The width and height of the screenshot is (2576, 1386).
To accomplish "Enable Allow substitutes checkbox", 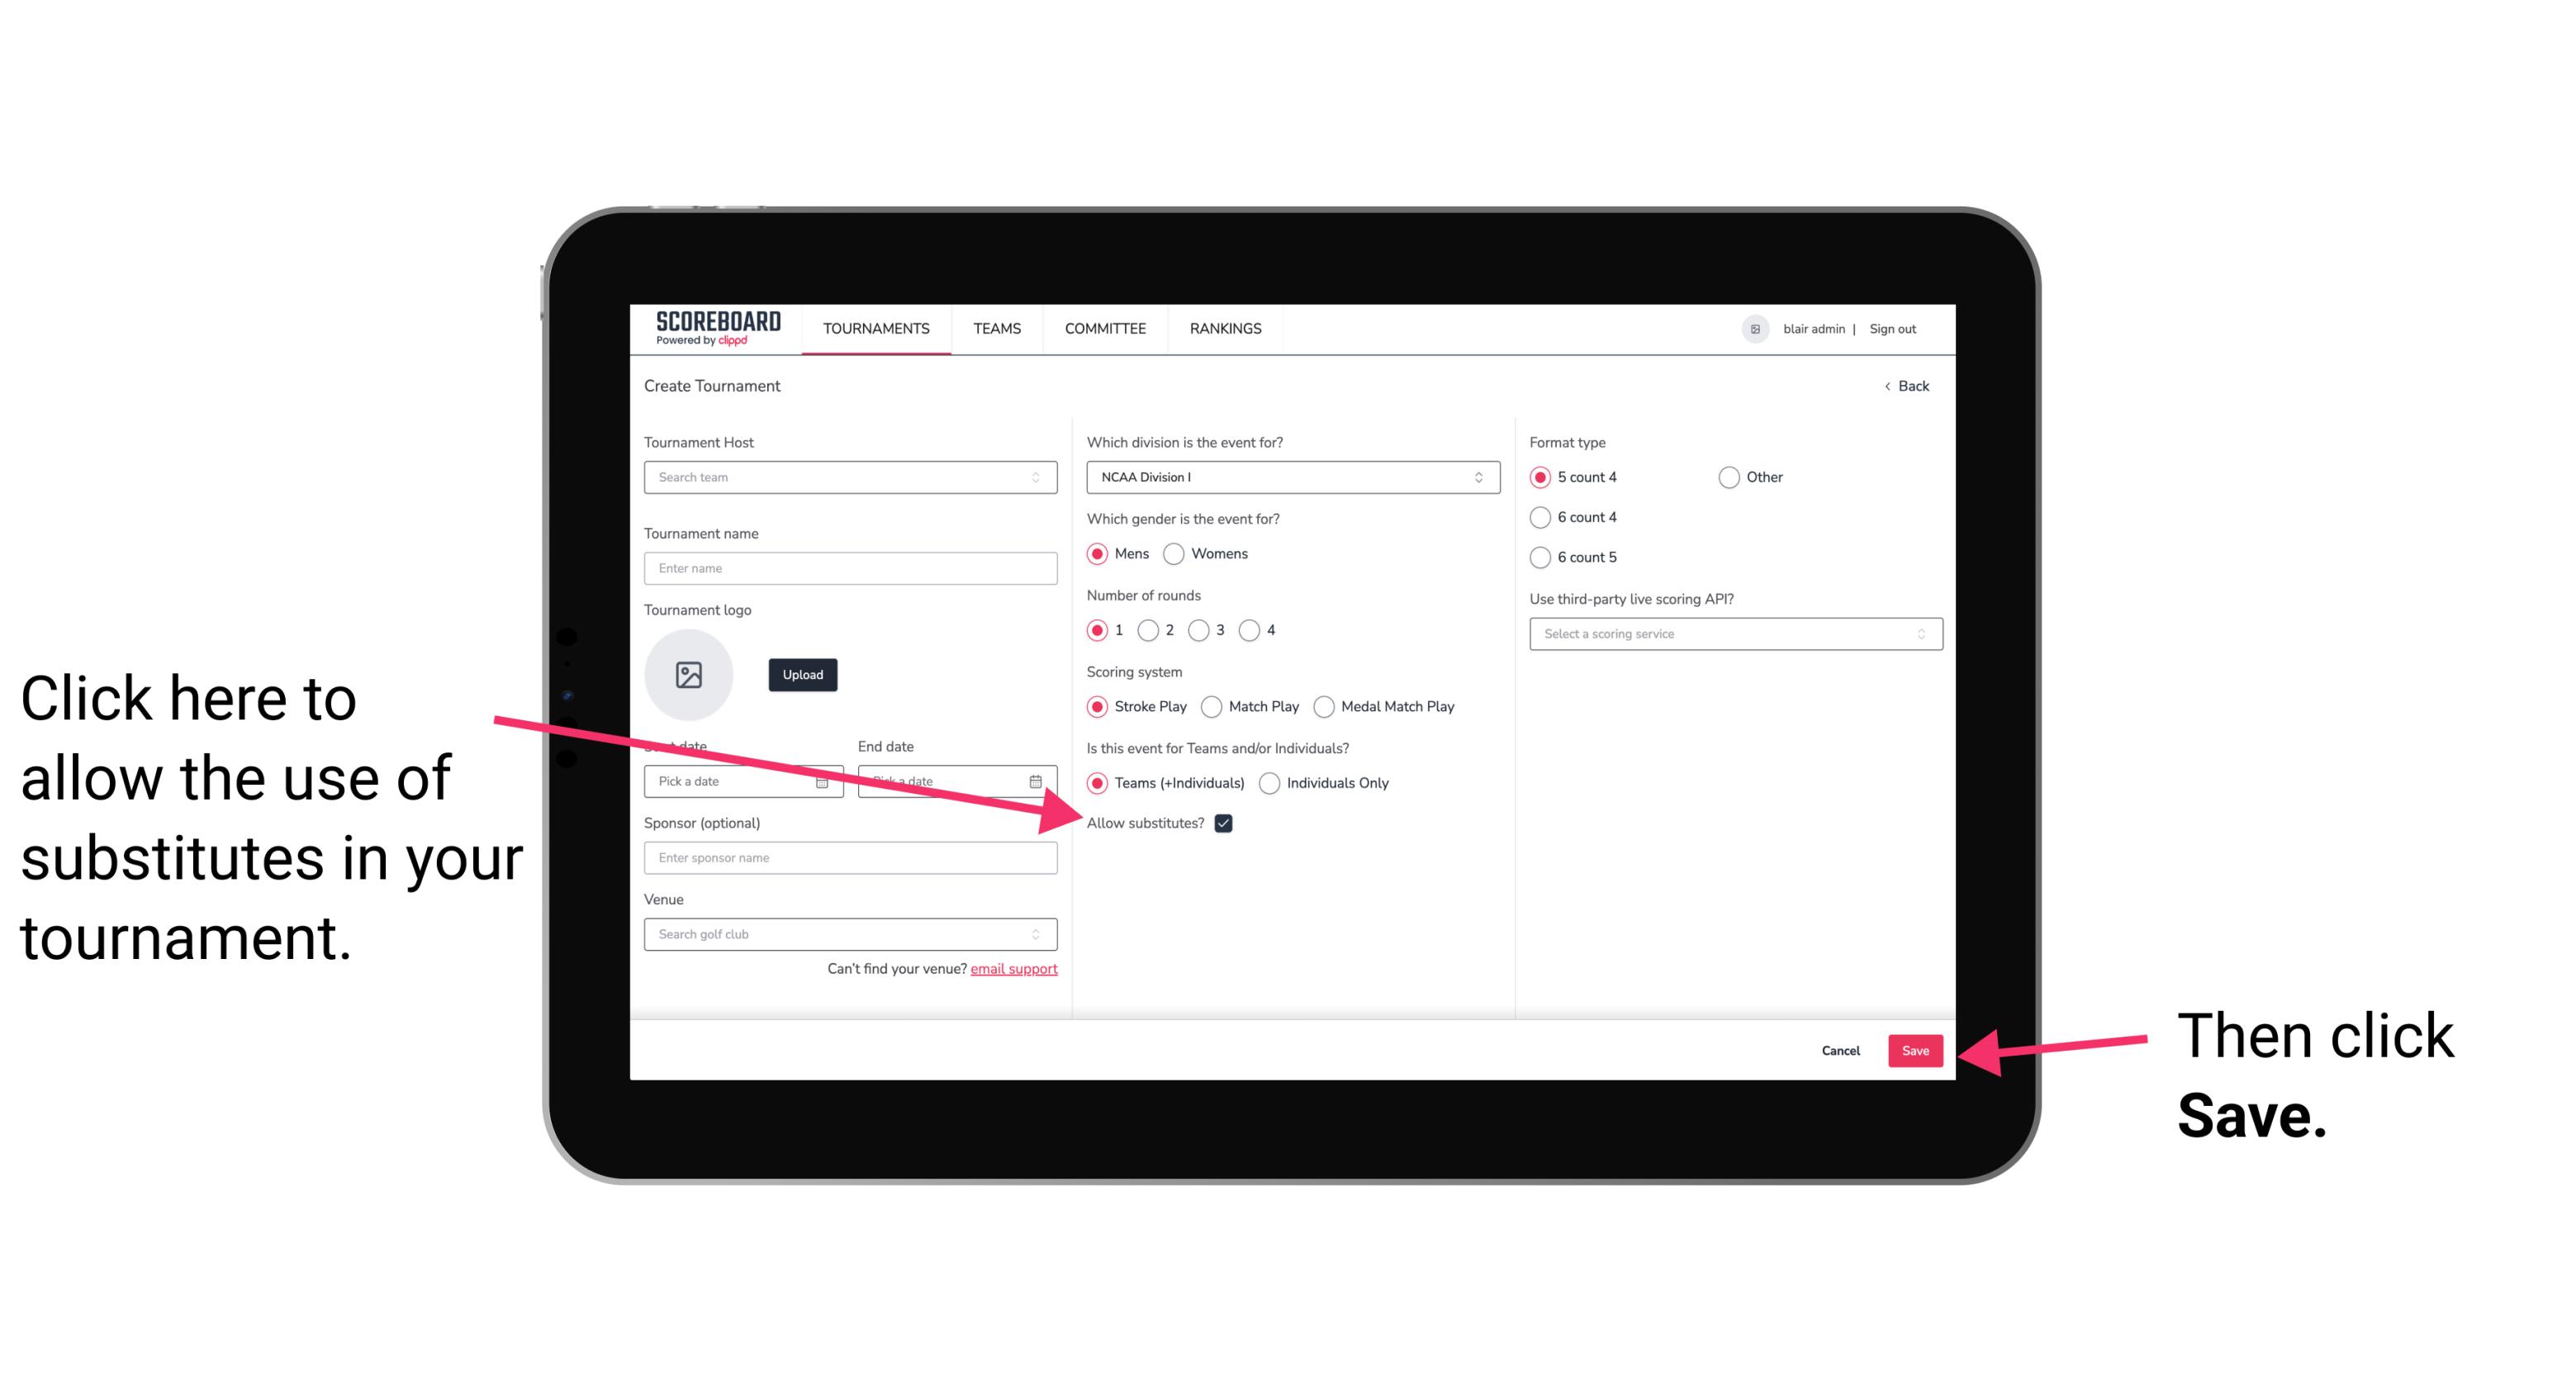I will click(1225, 823).
